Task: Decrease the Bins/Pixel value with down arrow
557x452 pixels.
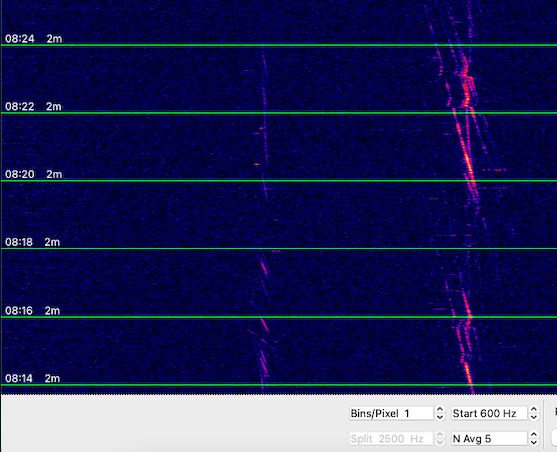Action: click(x=440, y=417)
